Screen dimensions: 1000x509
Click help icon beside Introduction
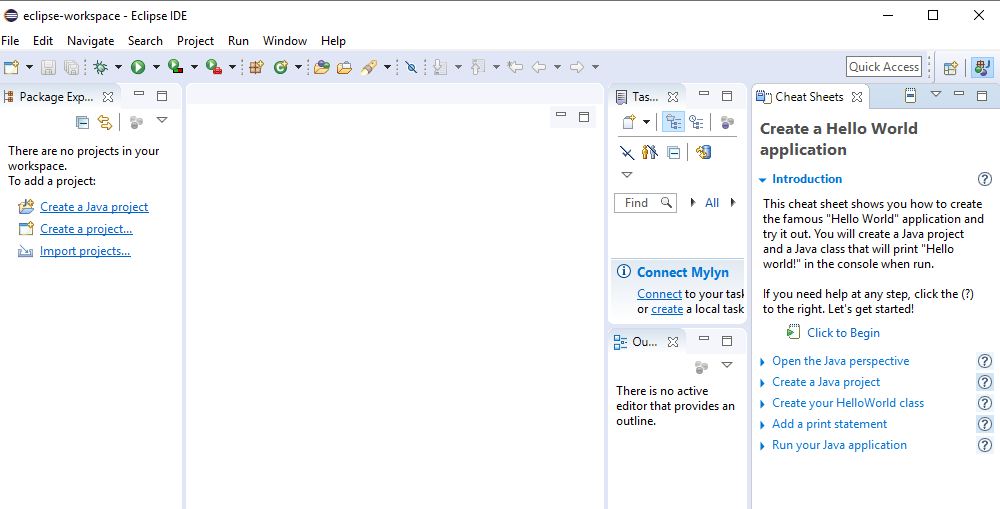[x=985, y=179]
